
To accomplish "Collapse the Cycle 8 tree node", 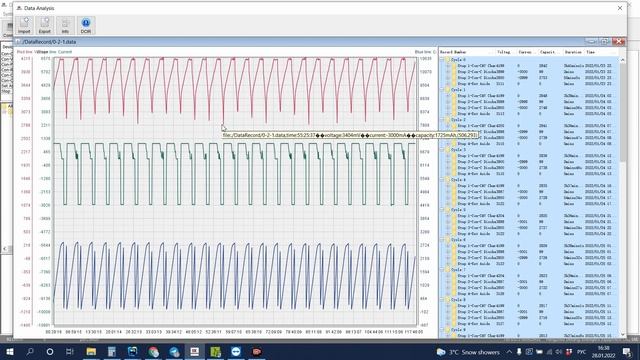I will [442, 300].
